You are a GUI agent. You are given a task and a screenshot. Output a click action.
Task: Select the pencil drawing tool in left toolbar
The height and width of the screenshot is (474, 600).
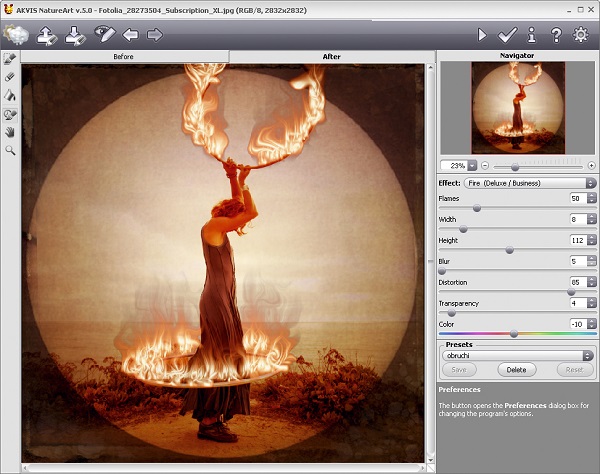10,59
